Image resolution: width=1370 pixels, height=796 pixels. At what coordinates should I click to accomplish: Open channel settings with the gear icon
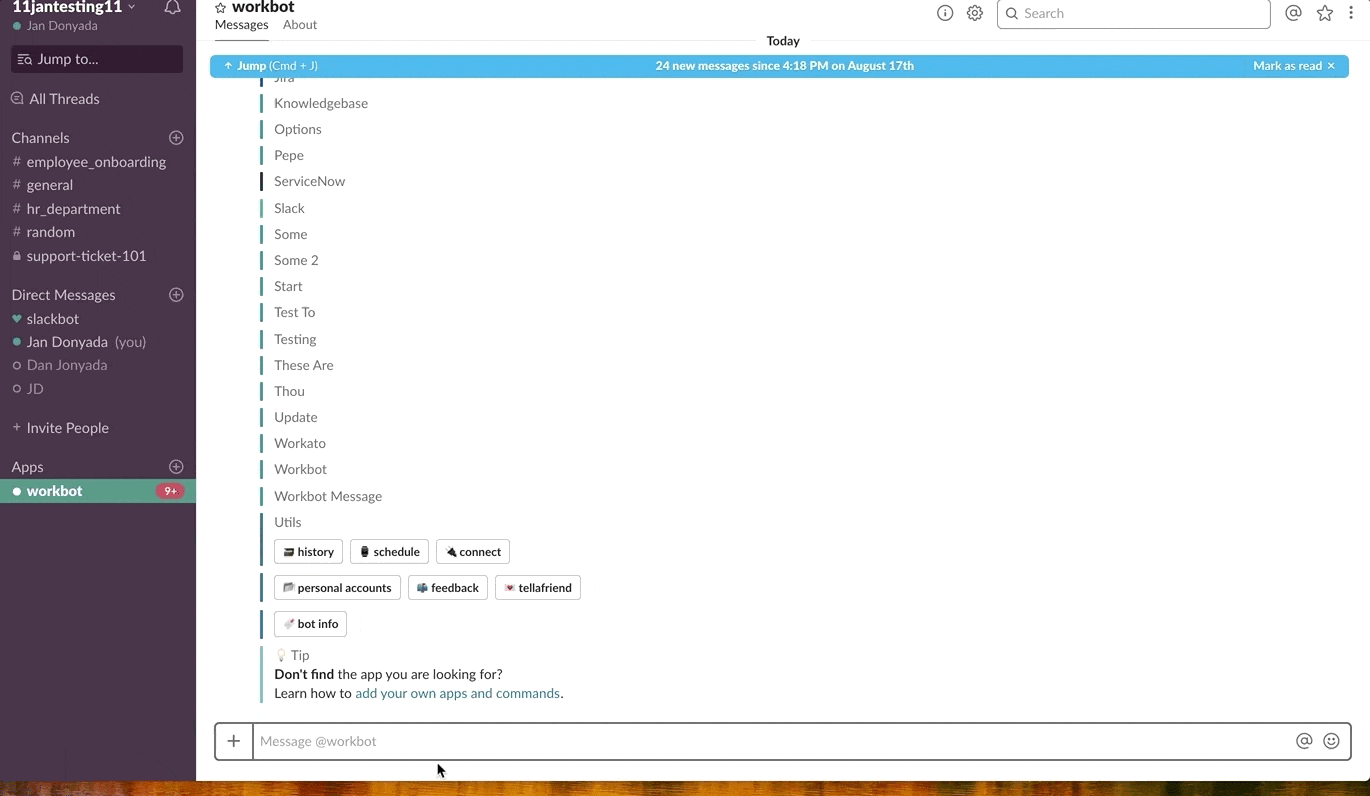tap(975, 13)
